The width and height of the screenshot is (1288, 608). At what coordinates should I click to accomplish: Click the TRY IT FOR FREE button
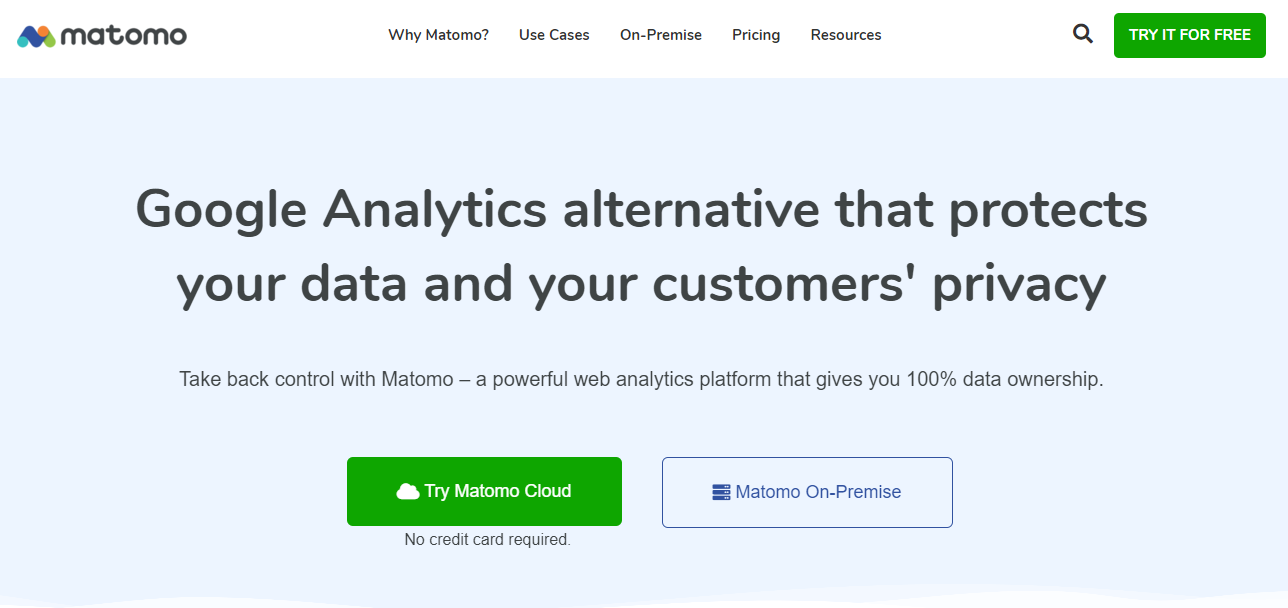tap(1190, 35)
